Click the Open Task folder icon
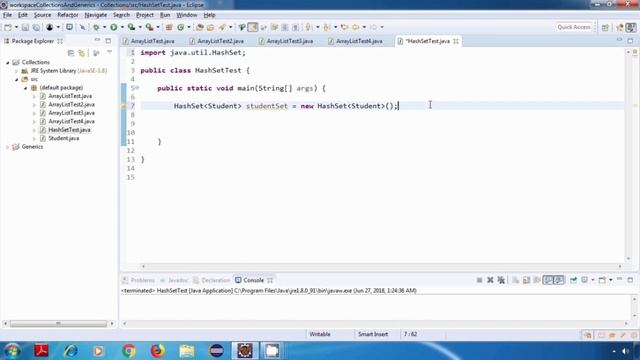Viewport: 640px width, 360px height. pos(211,27)
